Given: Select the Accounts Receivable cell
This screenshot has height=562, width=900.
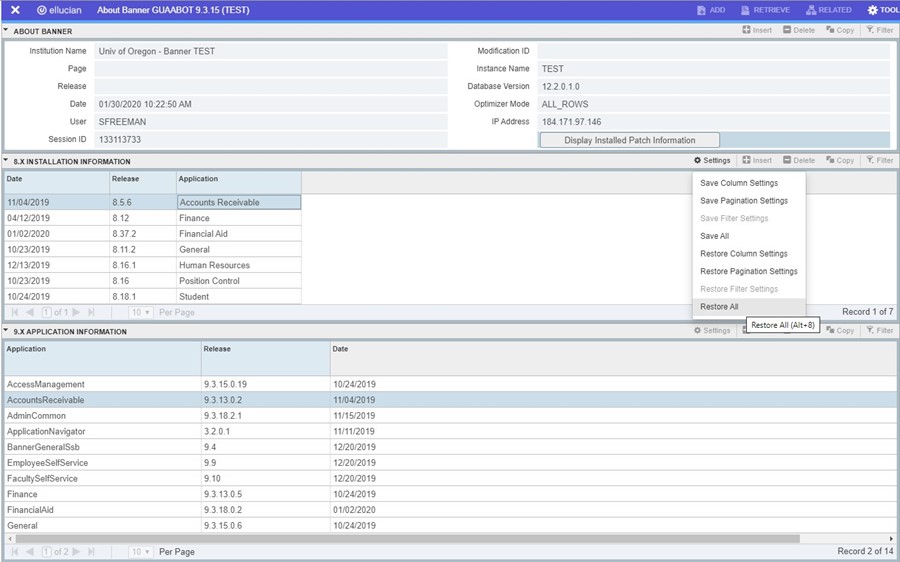Looking at the screenshot, I should [239, 202].
